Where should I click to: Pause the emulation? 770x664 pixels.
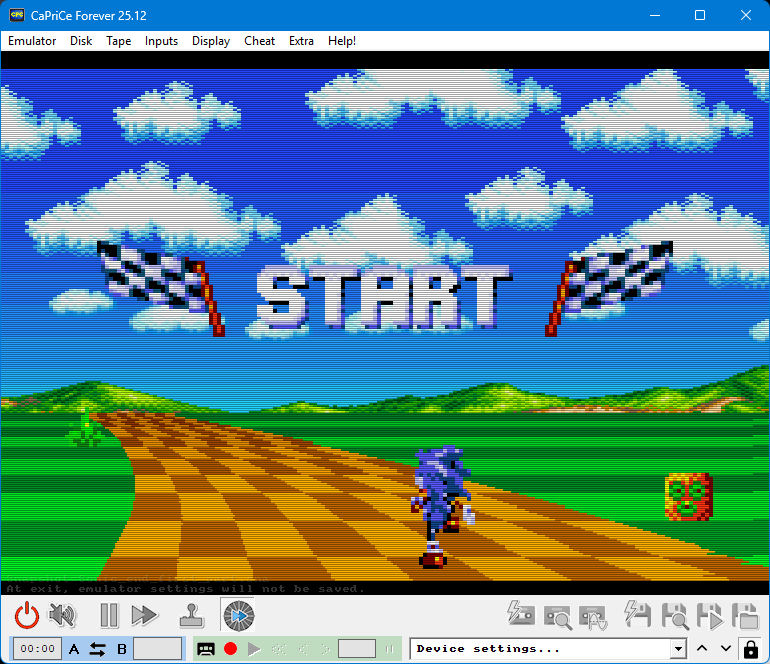[109, 615]
